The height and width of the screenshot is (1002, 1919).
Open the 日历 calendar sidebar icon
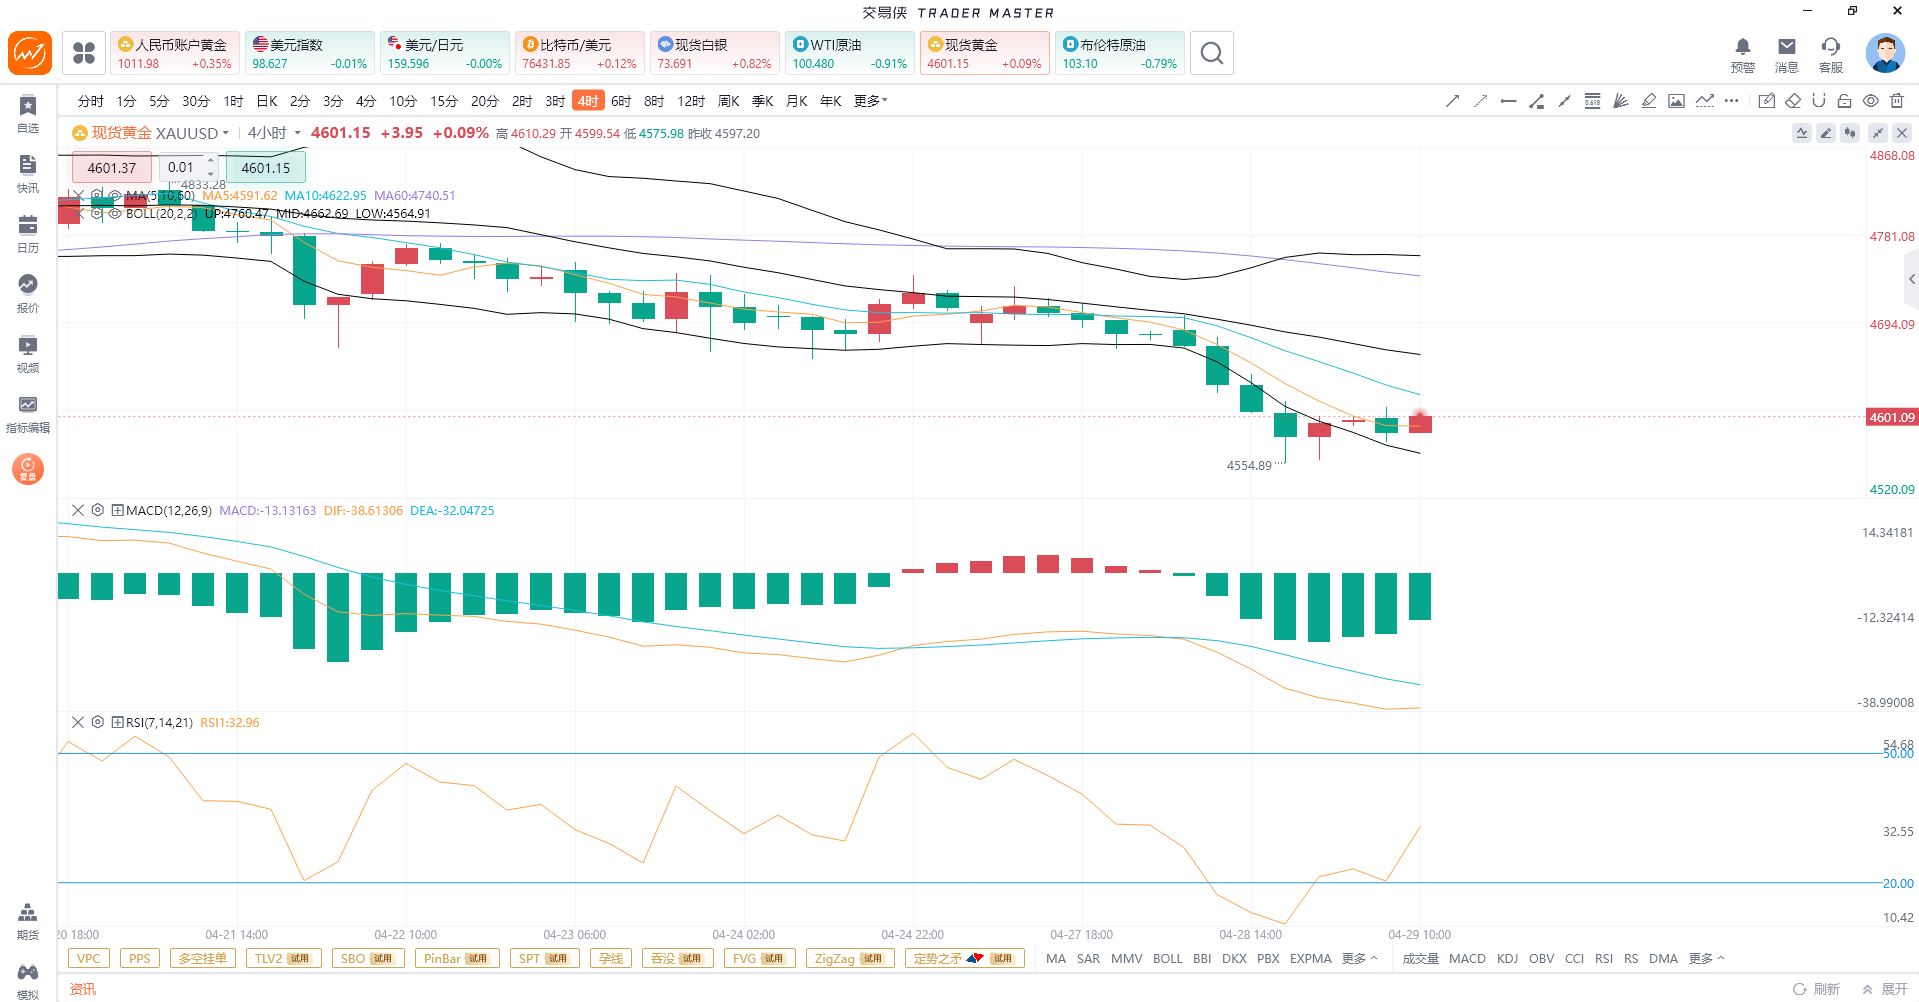(x=28, y=233)
